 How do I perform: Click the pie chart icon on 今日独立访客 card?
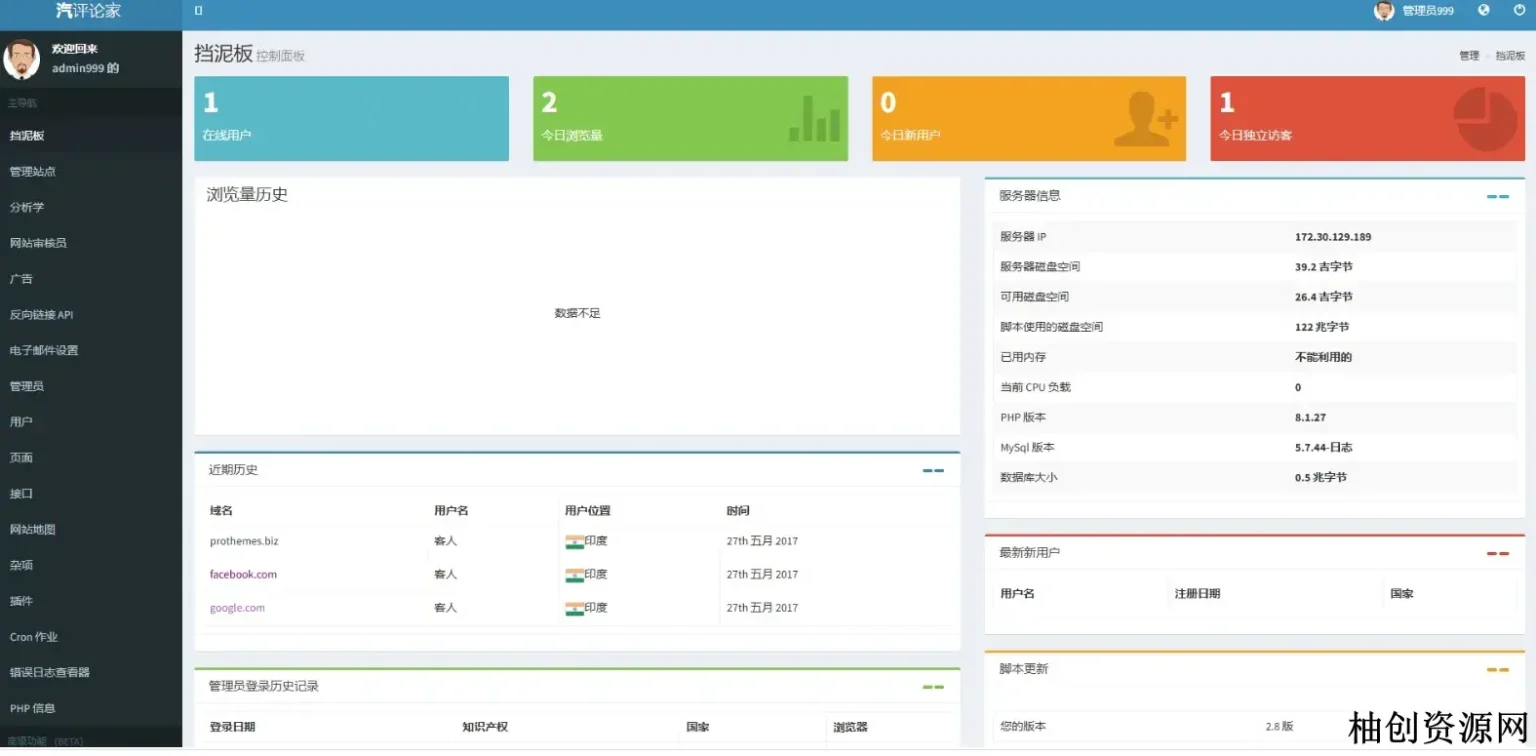tap(1486, 119)
